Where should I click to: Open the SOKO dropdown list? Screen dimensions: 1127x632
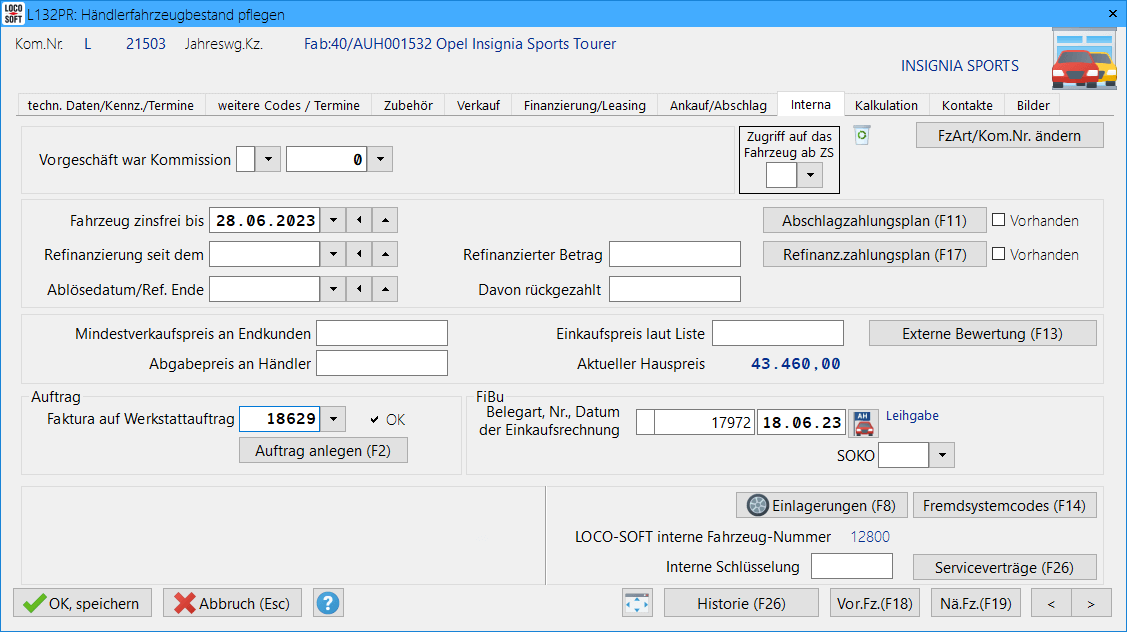[942, 456]
